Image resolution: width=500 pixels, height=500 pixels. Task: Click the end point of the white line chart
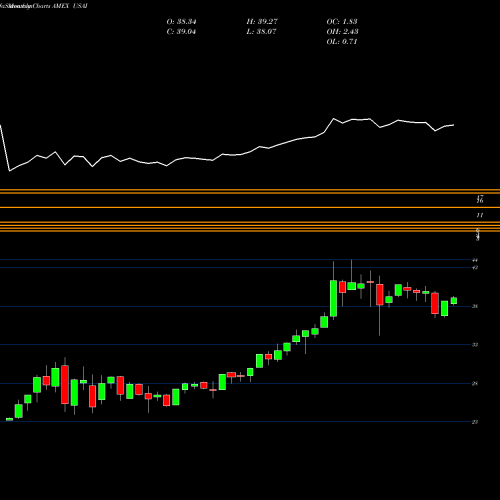(453, 125)
